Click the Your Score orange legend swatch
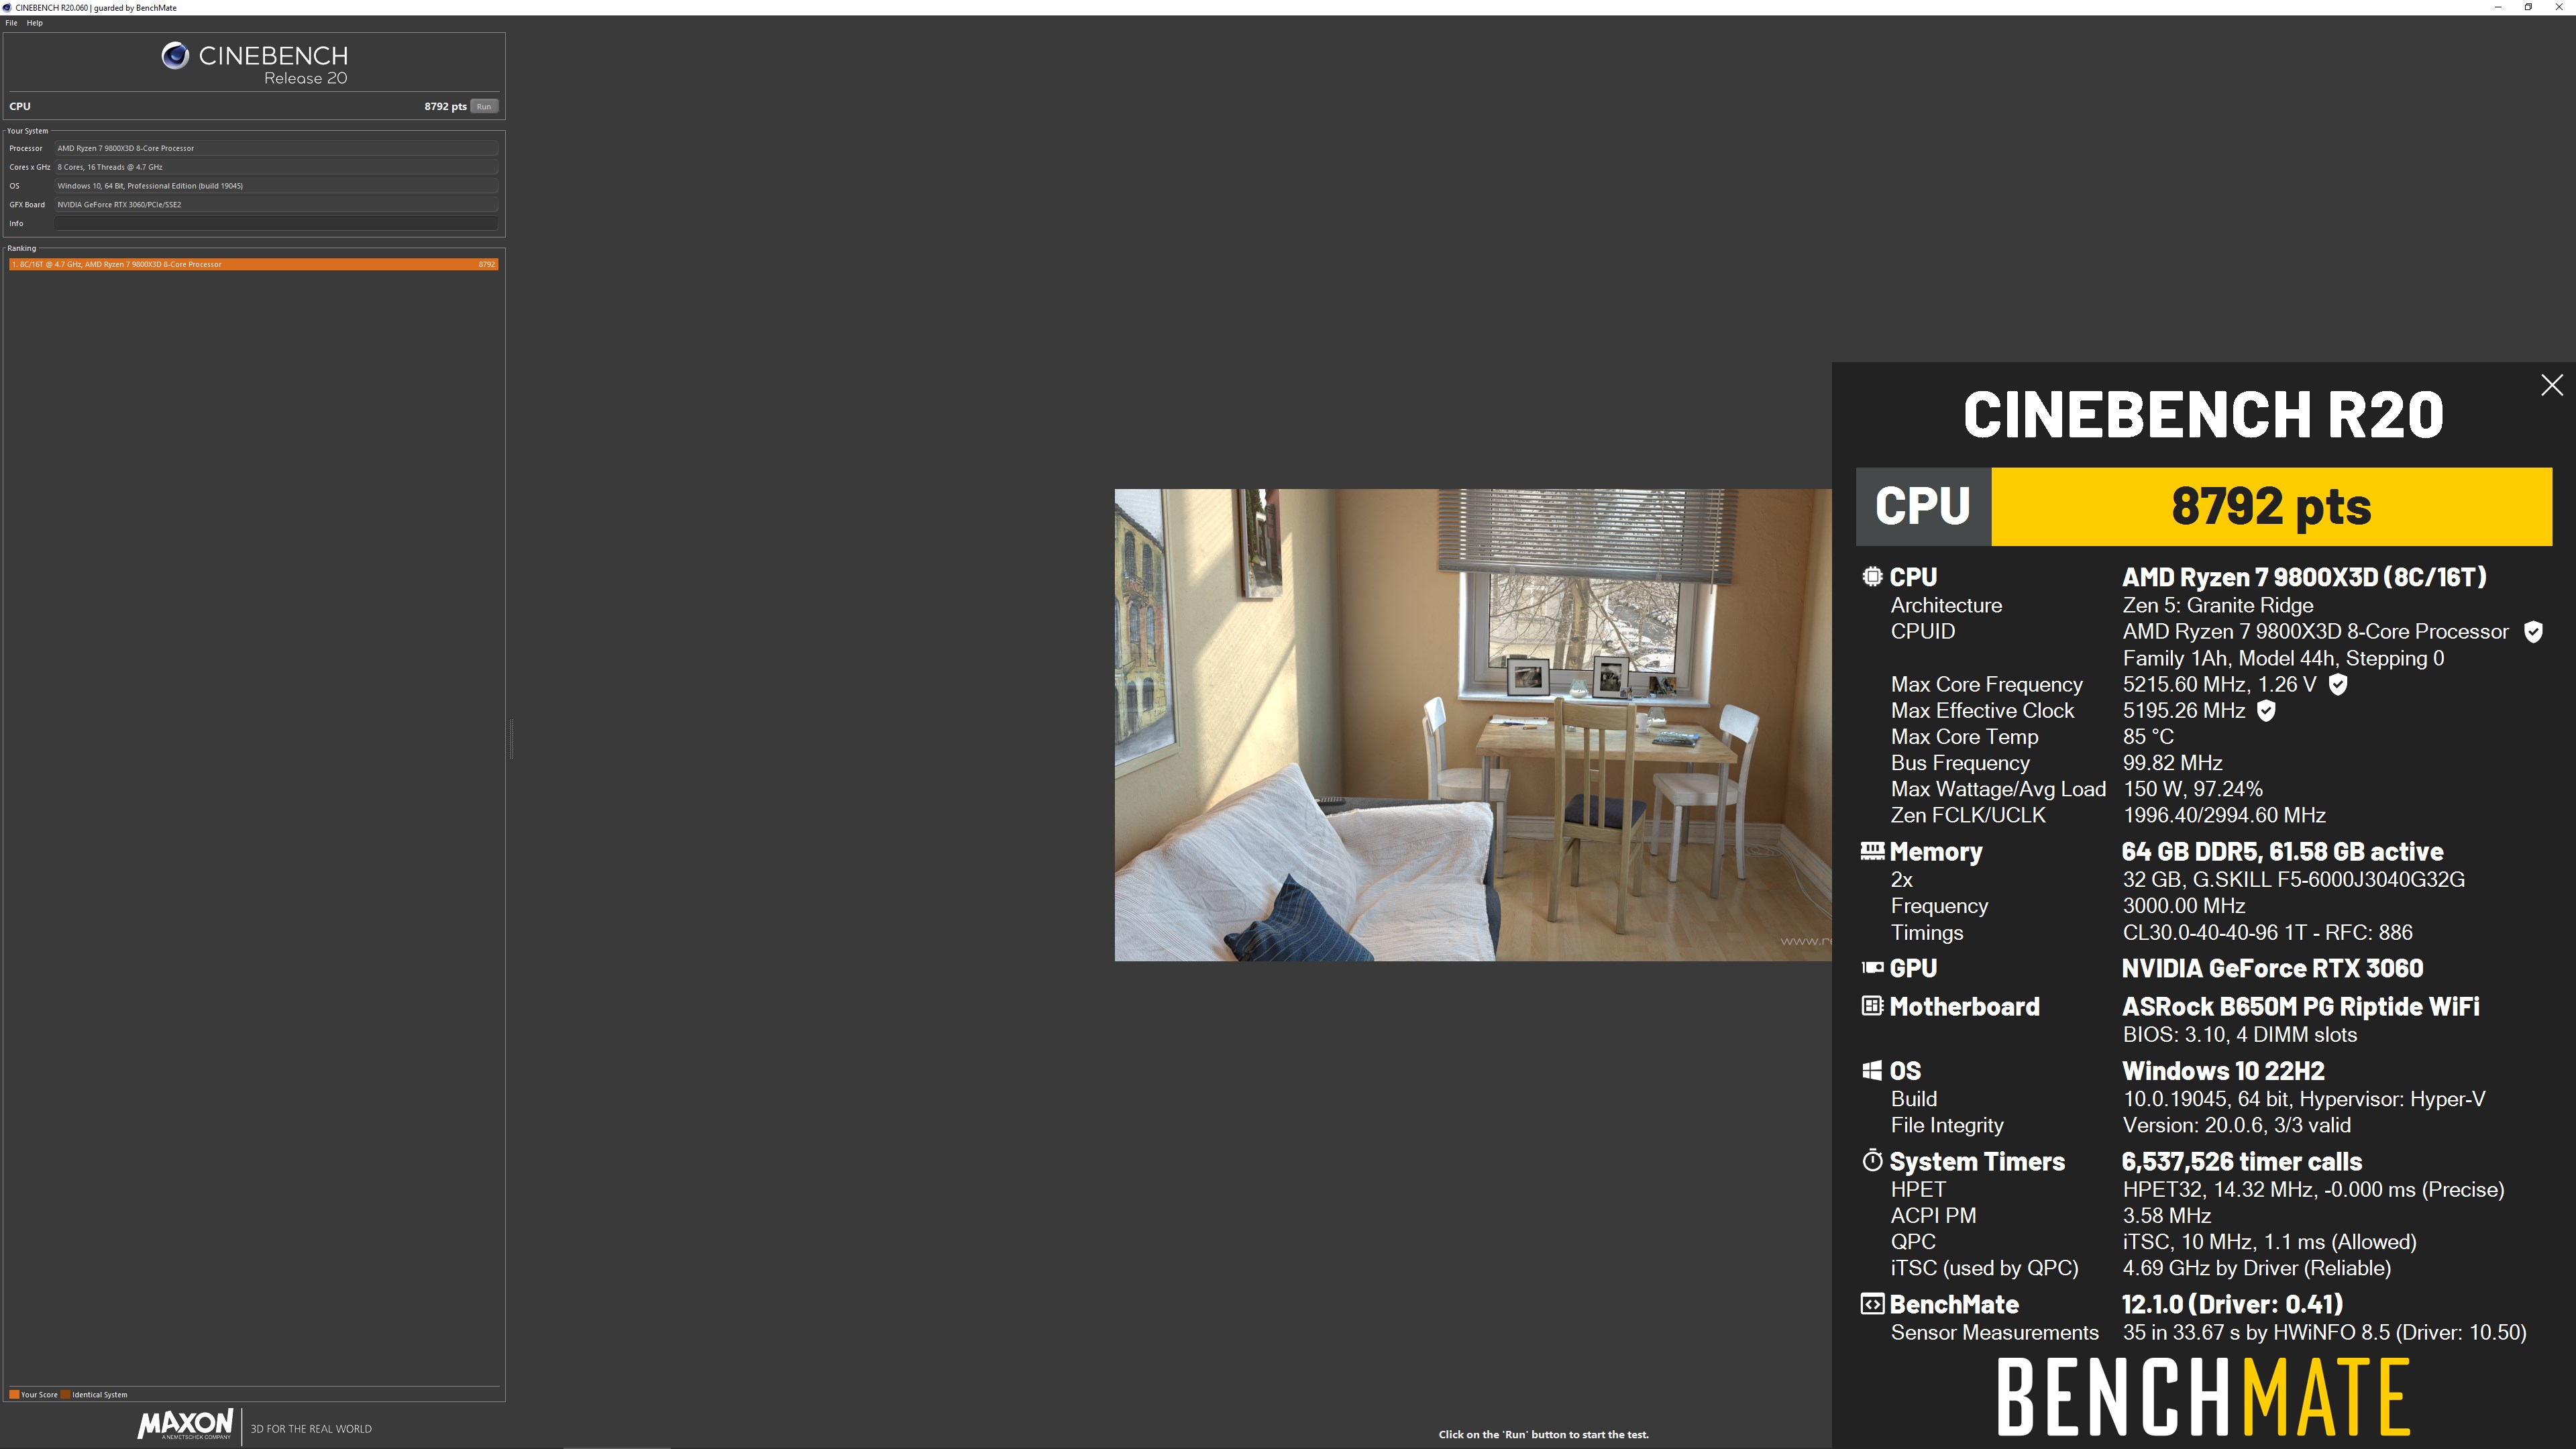This screenshot has height=1449, width=2576. (x=14, y=1394)
